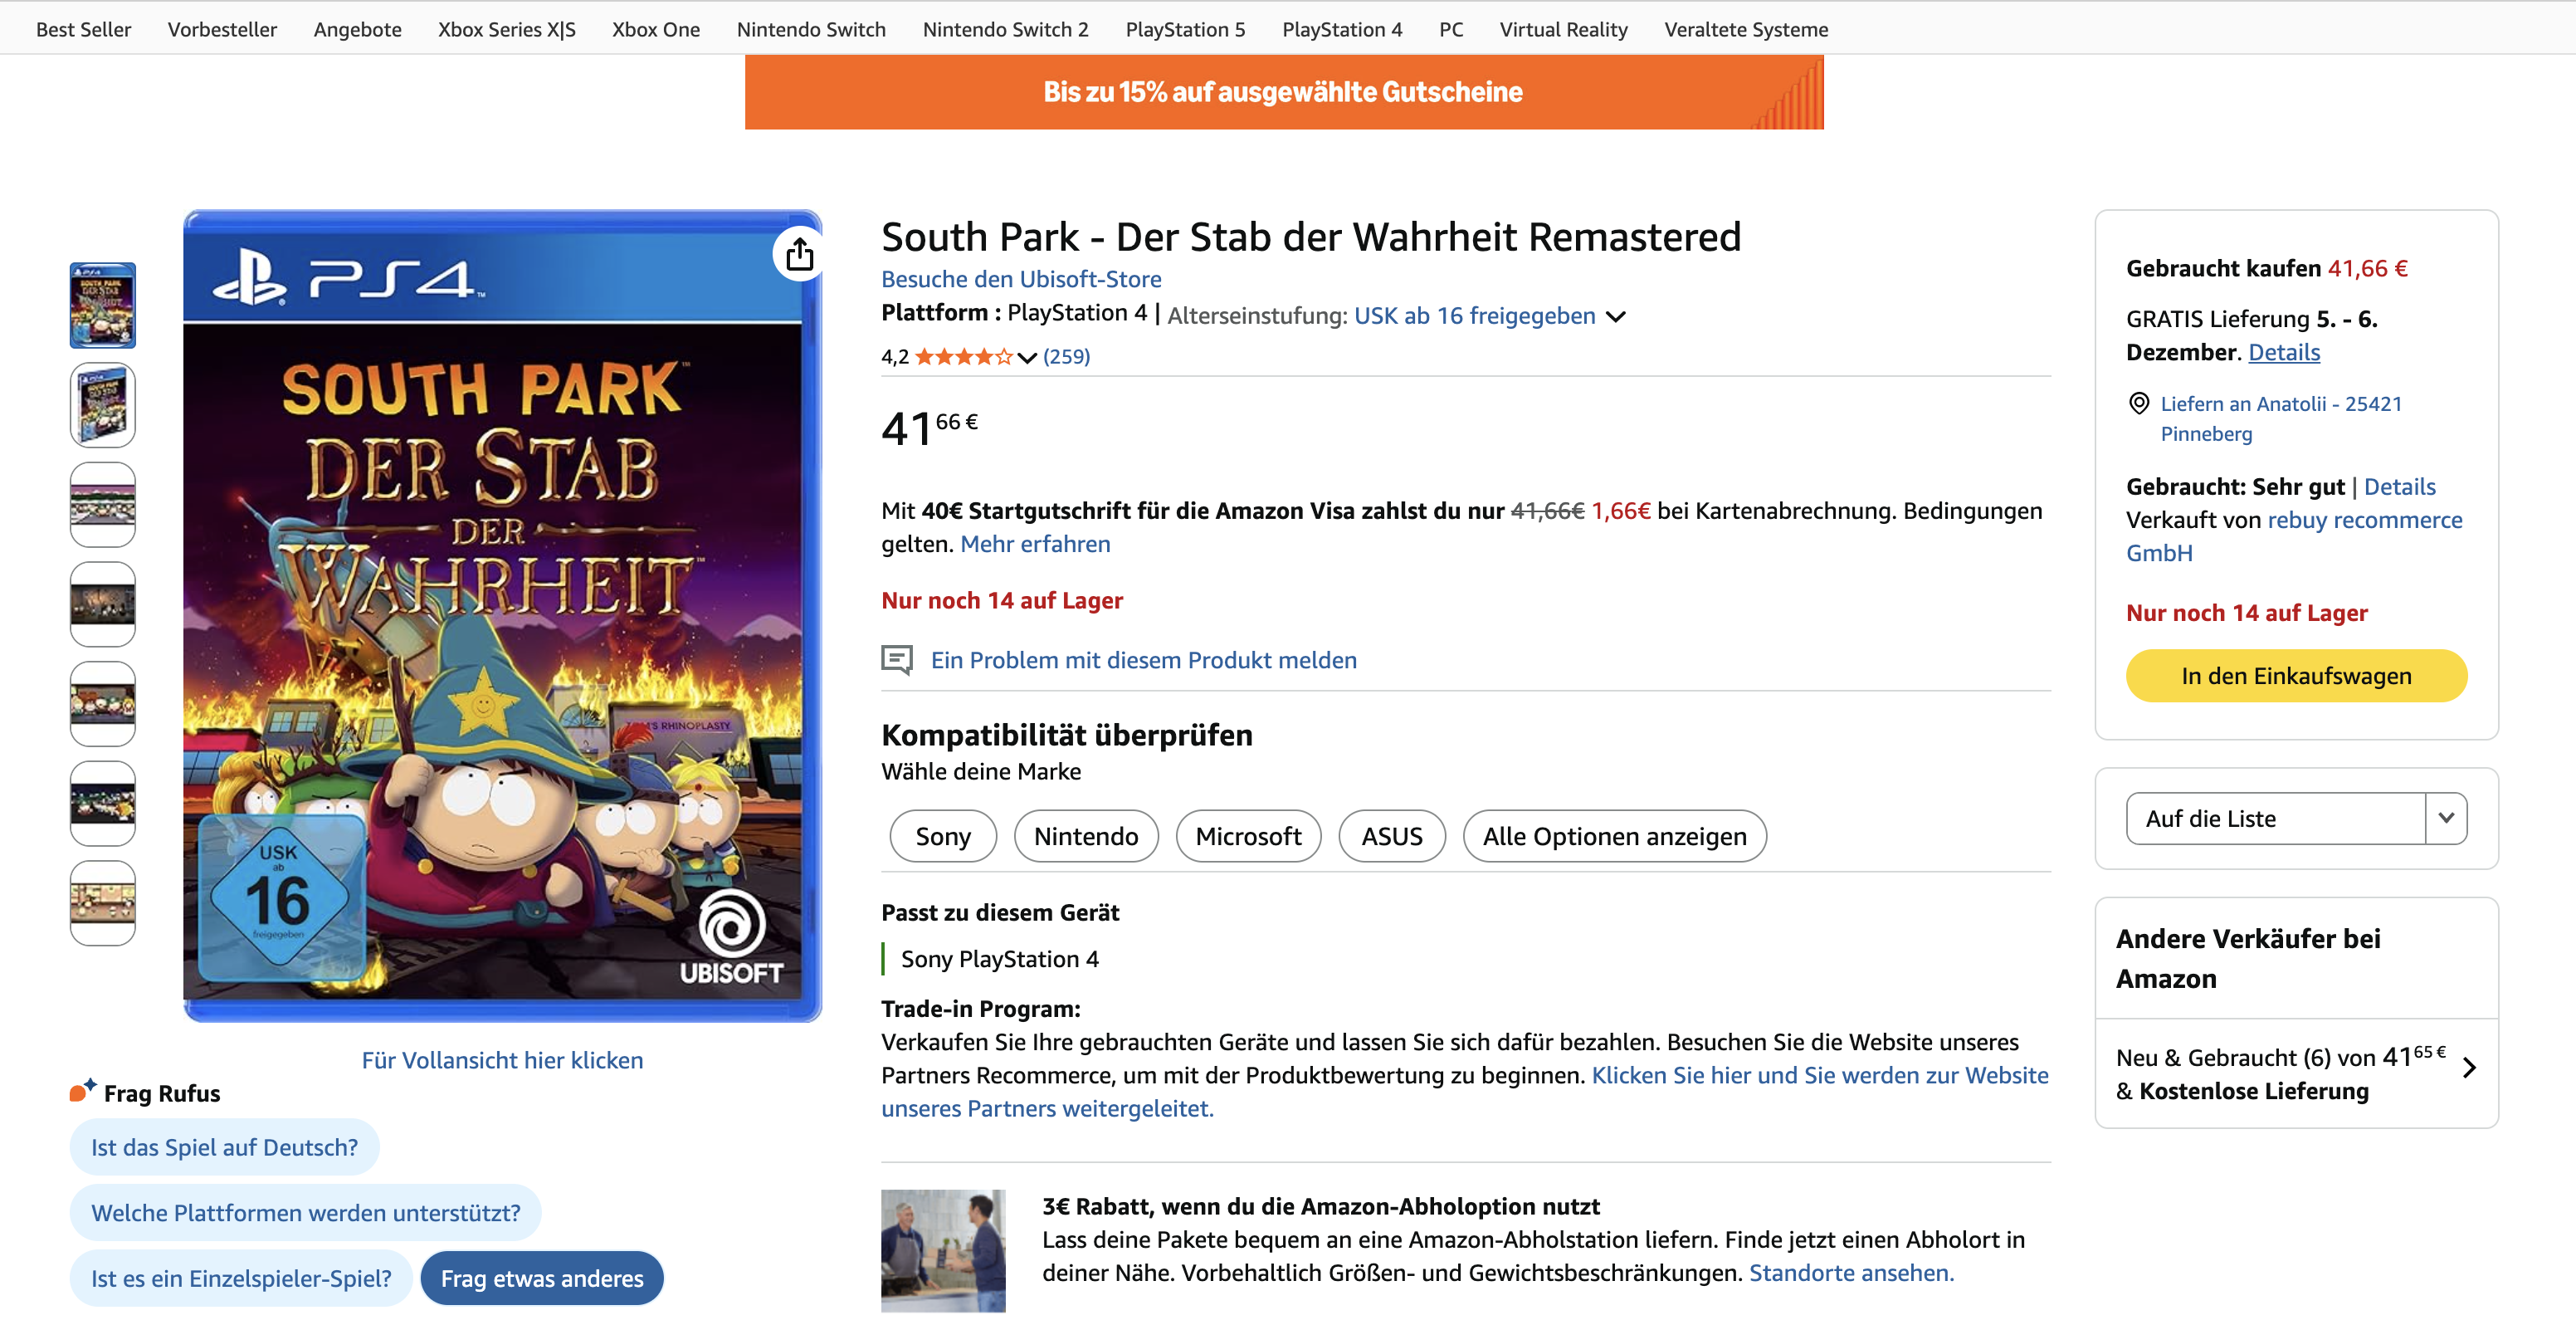Open the Auf die Liste dropdown arrow
Viewport: 2576px width, 1320px height.
tap(2446, 818)
